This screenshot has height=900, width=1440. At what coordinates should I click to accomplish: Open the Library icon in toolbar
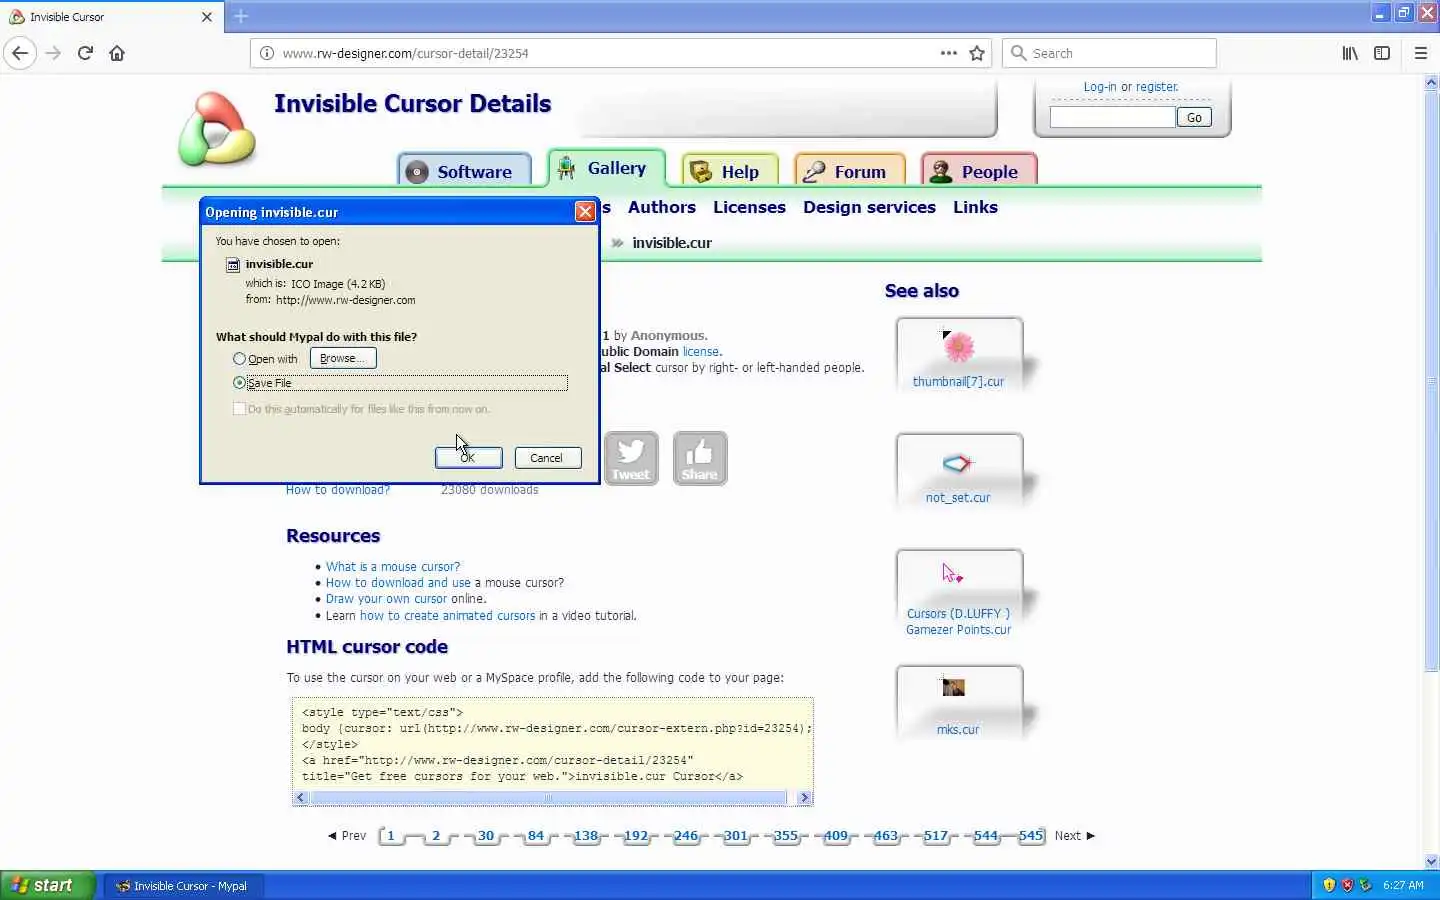[1350, 53]
